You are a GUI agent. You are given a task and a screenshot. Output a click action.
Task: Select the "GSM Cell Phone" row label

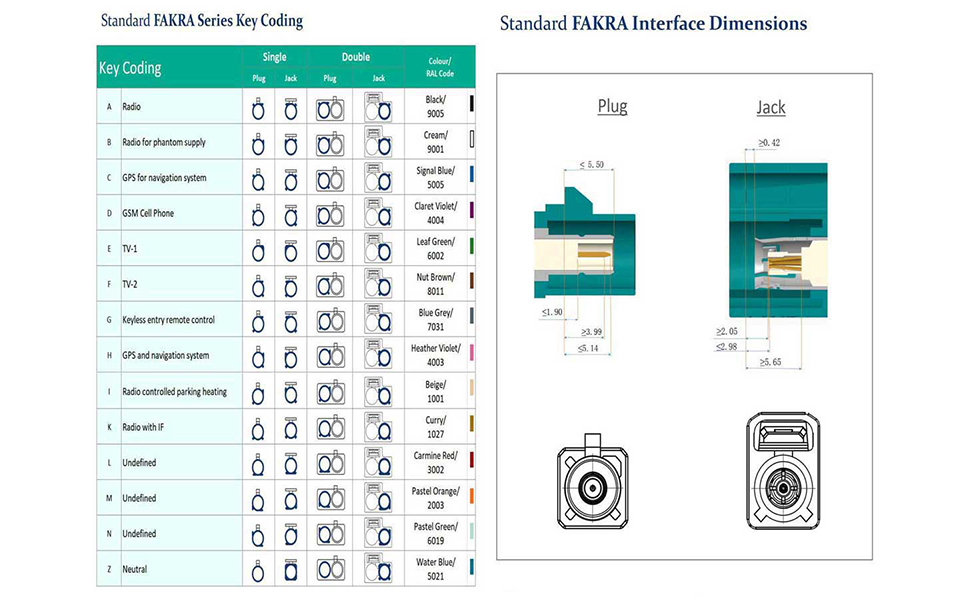click(x=148, y=213)
